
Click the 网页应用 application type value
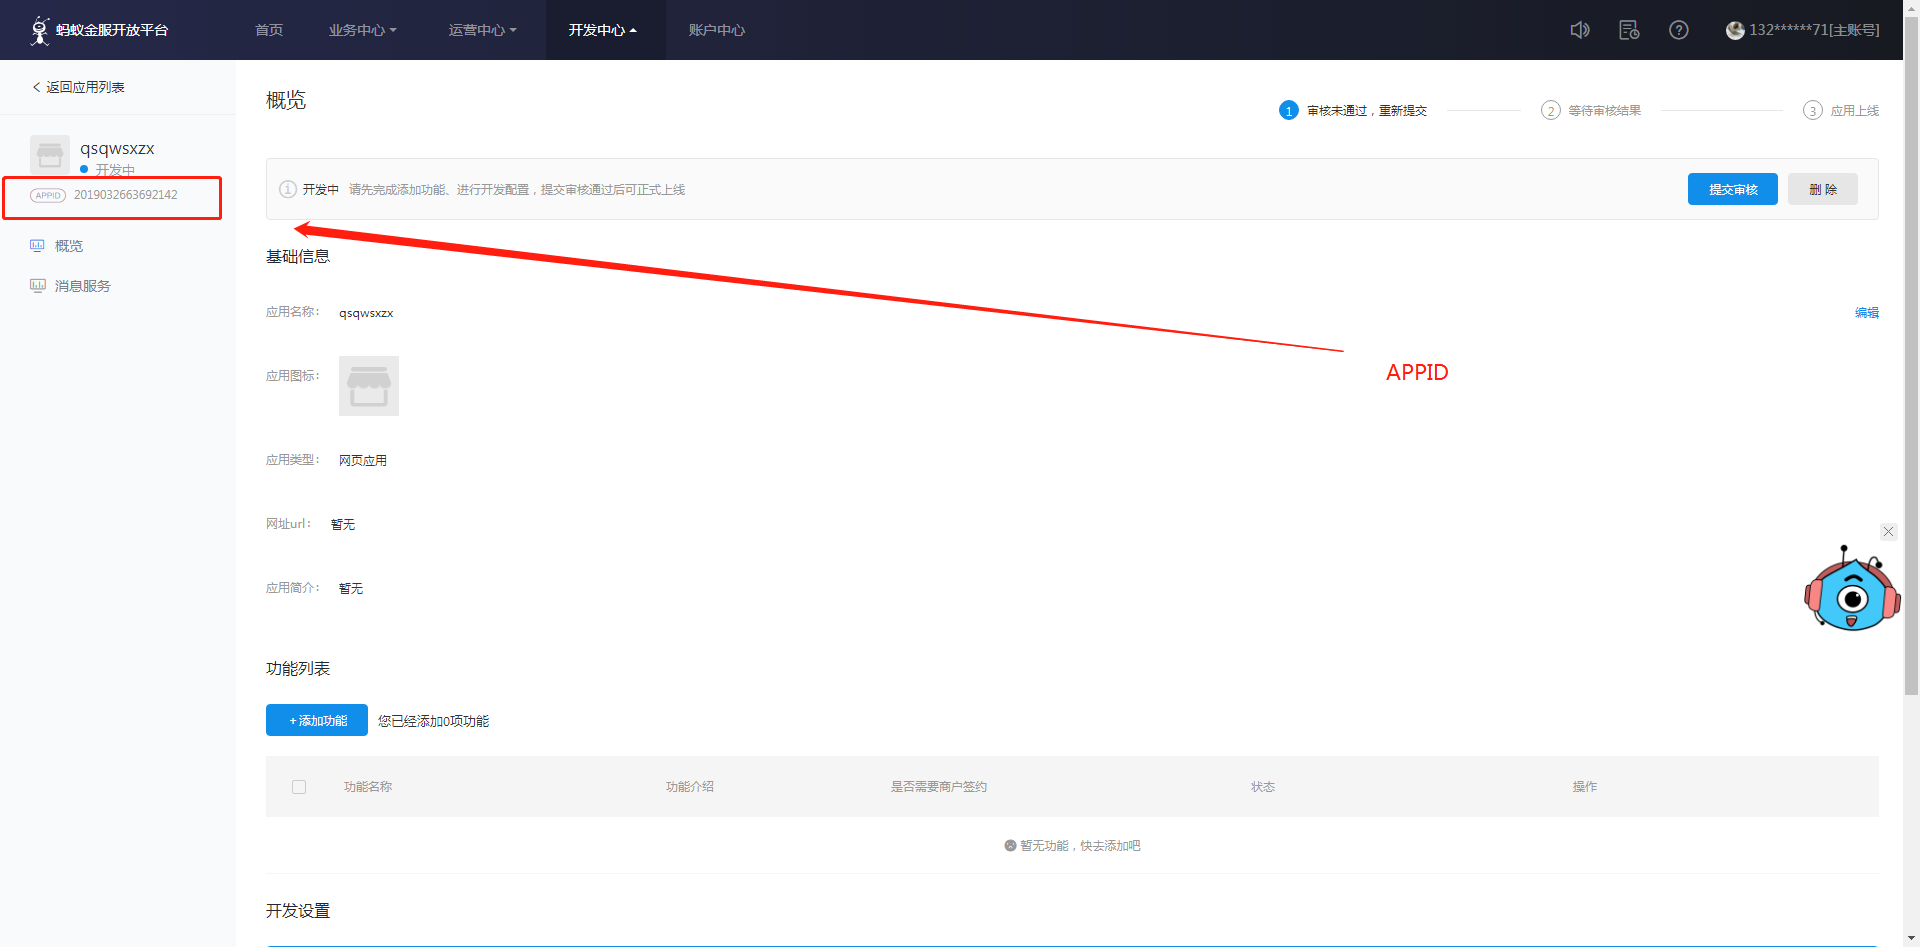[363, 460]
